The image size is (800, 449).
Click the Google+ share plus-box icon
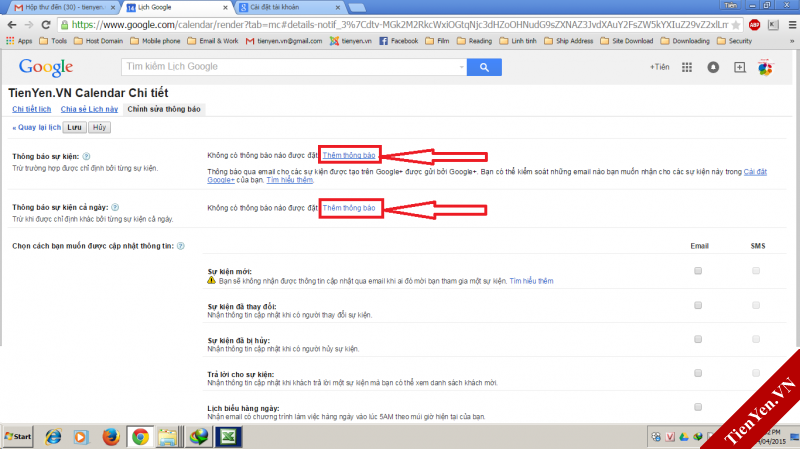coord(739,67)
